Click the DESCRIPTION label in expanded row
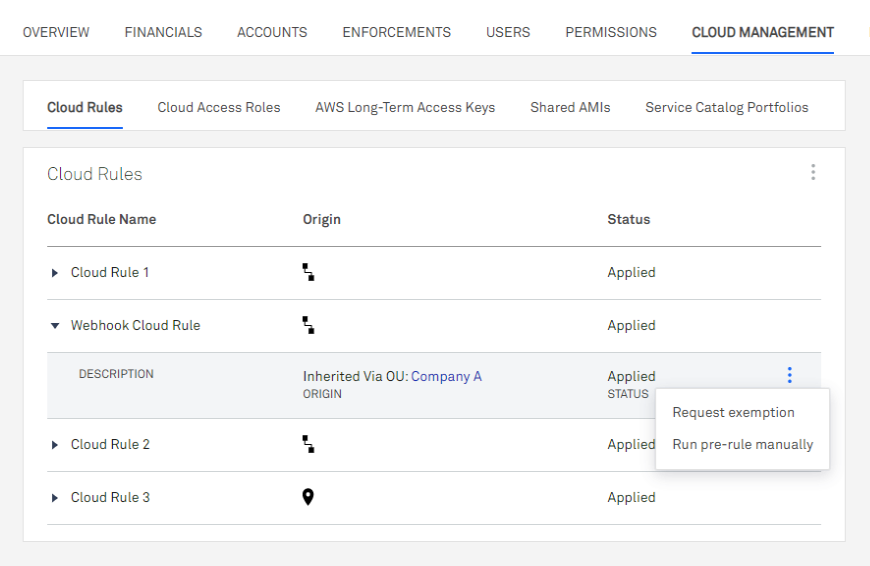The height and width of the screenshot is (566, 870). pos(116,374)
